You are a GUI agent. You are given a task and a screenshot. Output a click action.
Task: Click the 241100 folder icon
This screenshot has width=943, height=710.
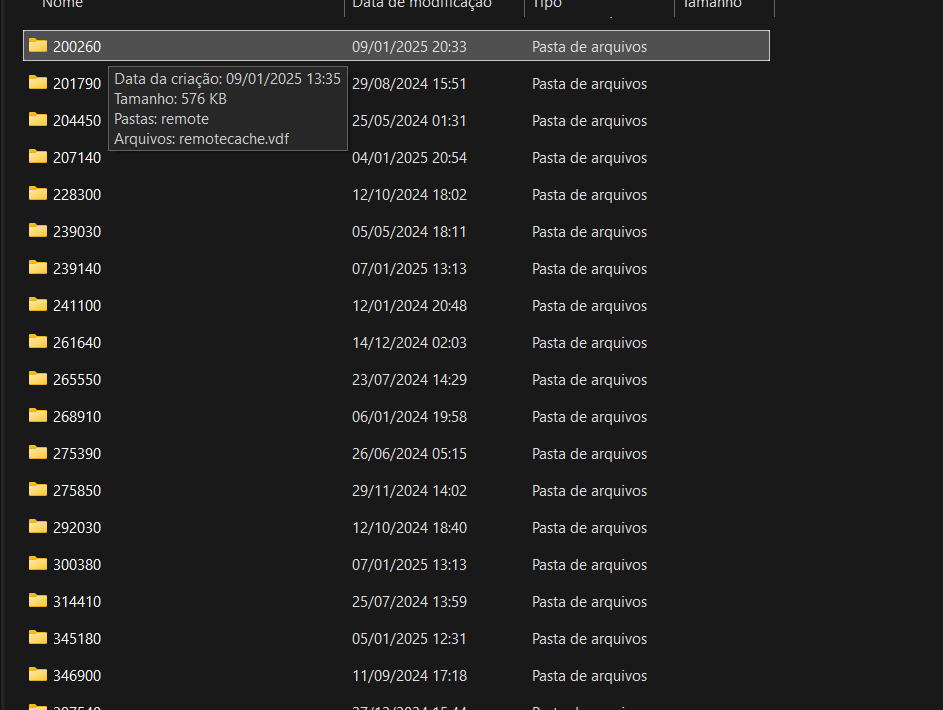click(38, 305)
